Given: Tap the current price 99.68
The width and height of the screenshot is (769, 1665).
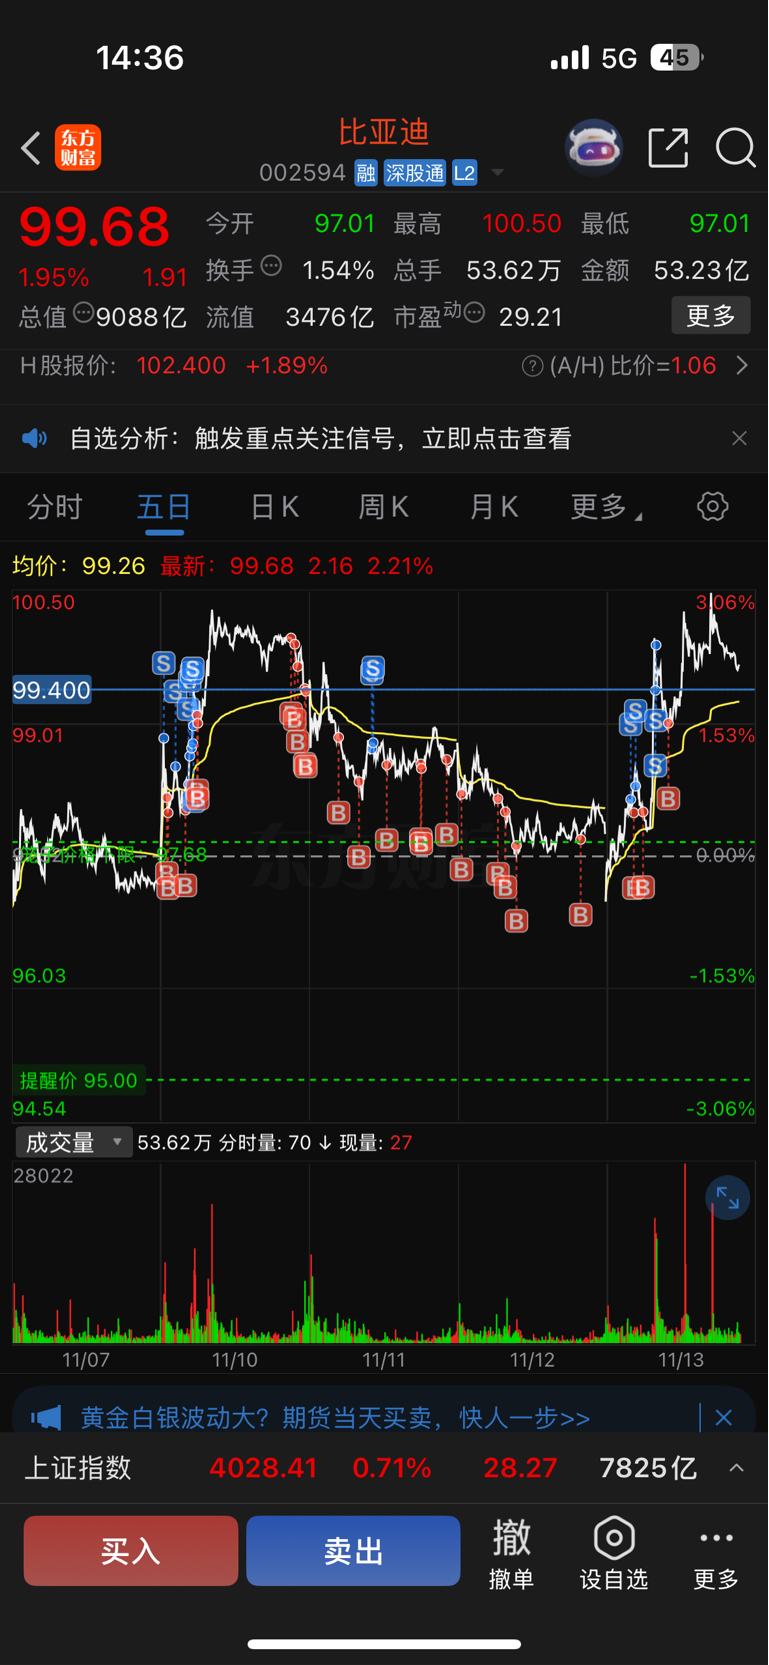Looking at the screenshot, I should pyautogui.click(x=95, y=226).
